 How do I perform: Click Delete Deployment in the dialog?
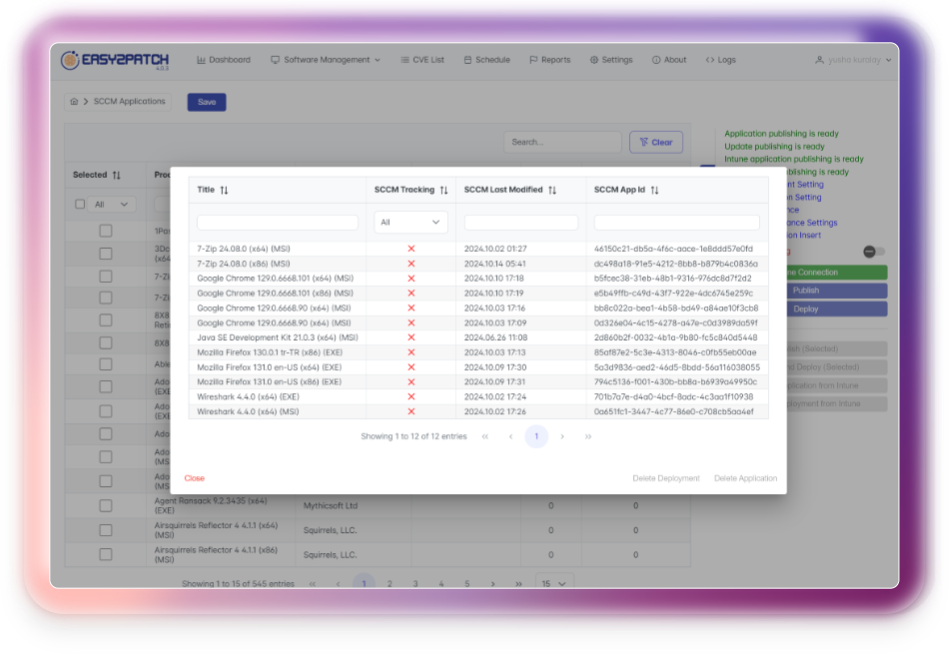(x=666, y=478)
